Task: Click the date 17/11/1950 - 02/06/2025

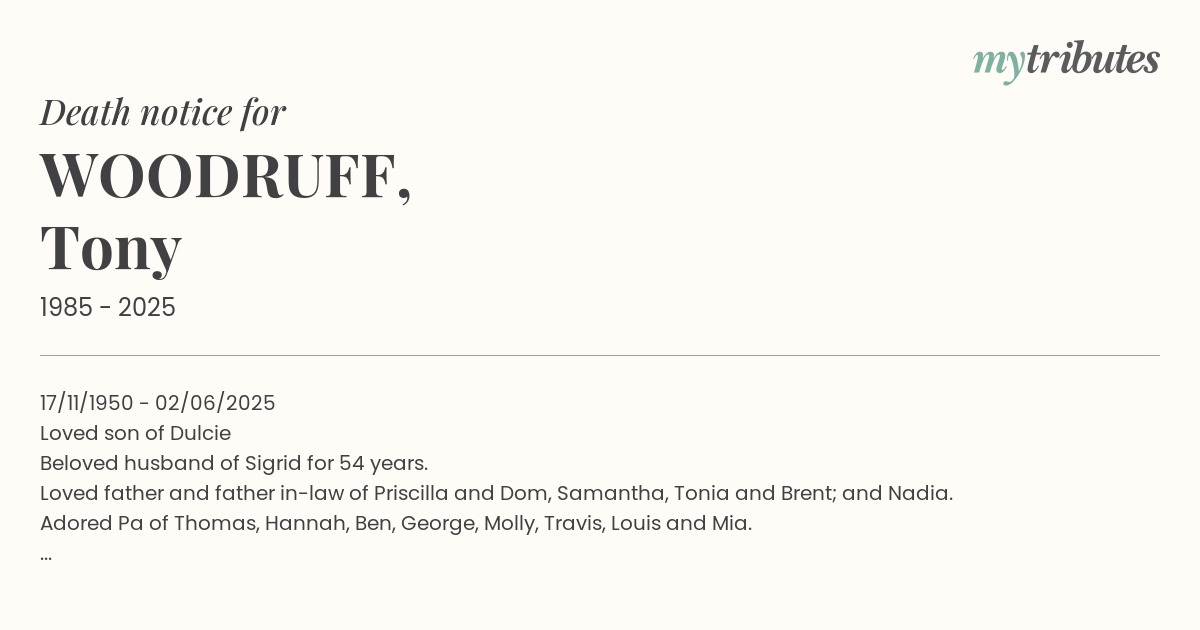Action: [x=158, y=403]
